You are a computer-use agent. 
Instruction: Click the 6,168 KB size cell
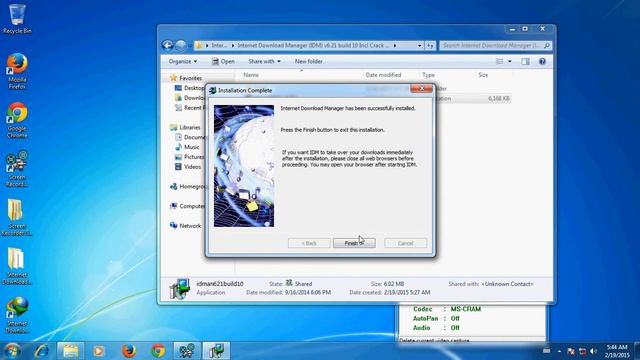(498, 98)
